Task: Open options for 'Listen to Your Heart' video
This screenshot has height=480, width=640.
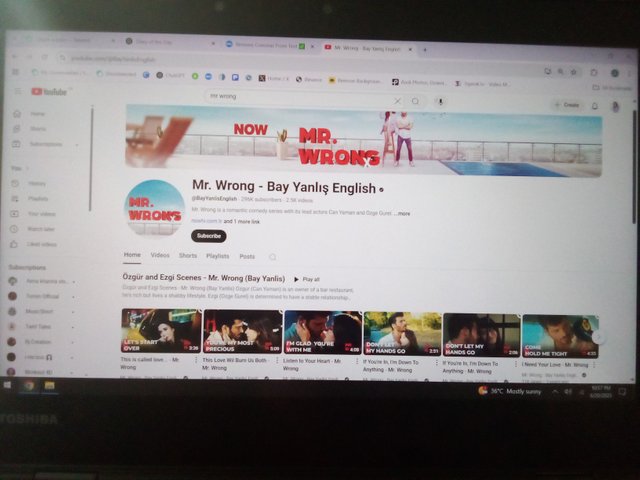Action: click(357, 362)
